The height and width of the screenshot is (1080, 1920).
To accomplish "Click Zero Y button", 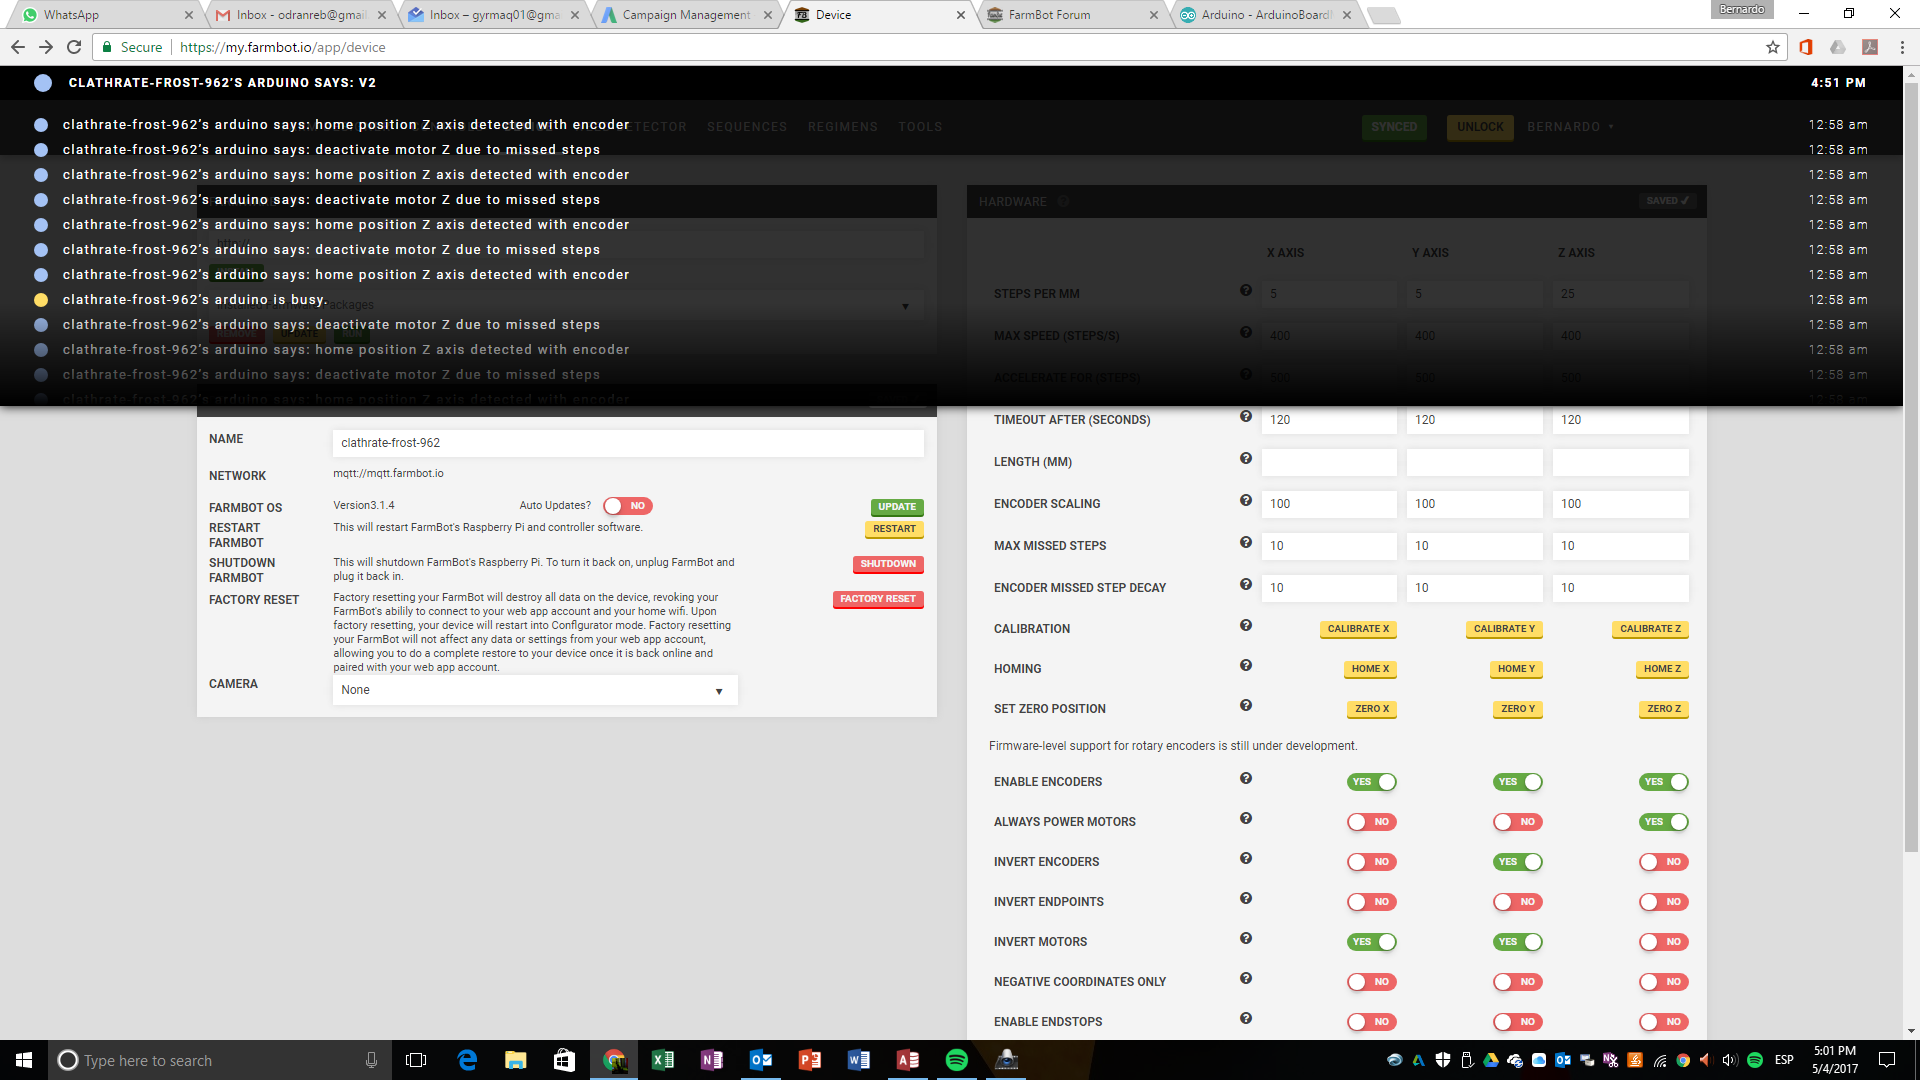I will click(x=1518, y=709).
